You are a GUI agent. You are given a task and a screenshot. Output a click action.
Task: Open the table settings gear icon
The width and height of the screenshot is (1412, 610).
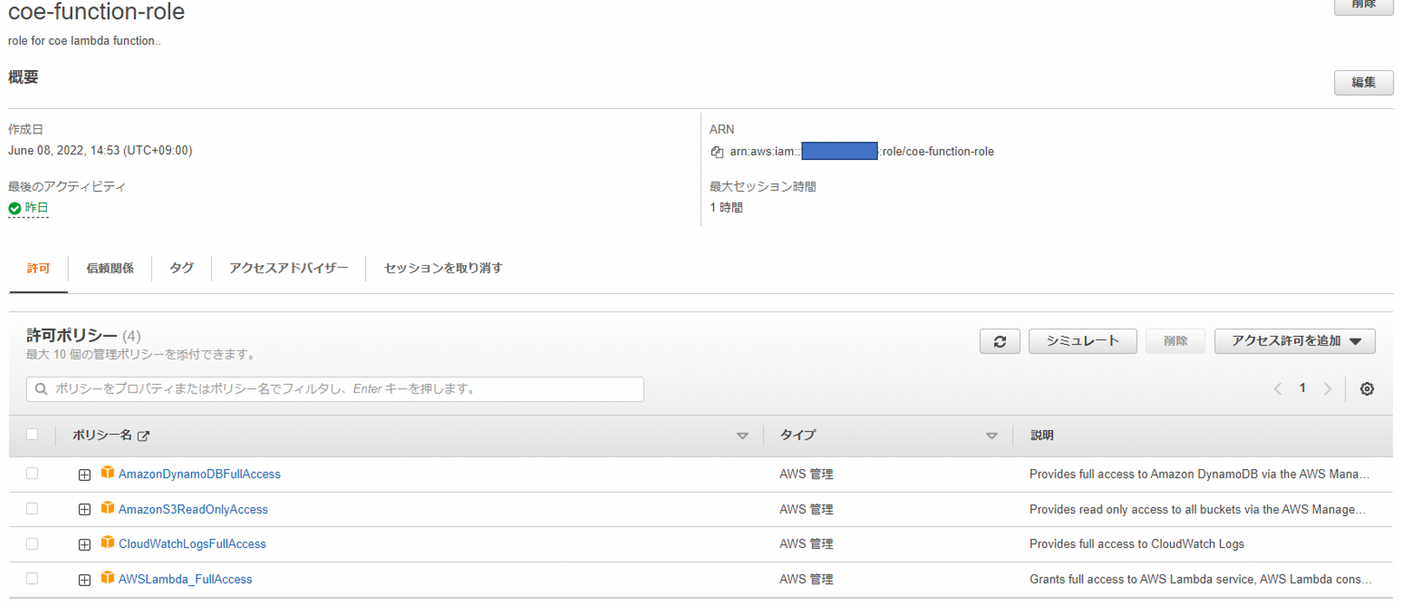1367,389
